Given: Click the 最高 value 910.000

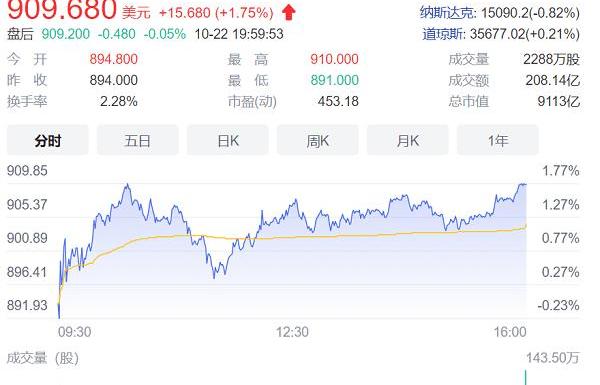Looking at the screenshot, I should tap(334, 59).
